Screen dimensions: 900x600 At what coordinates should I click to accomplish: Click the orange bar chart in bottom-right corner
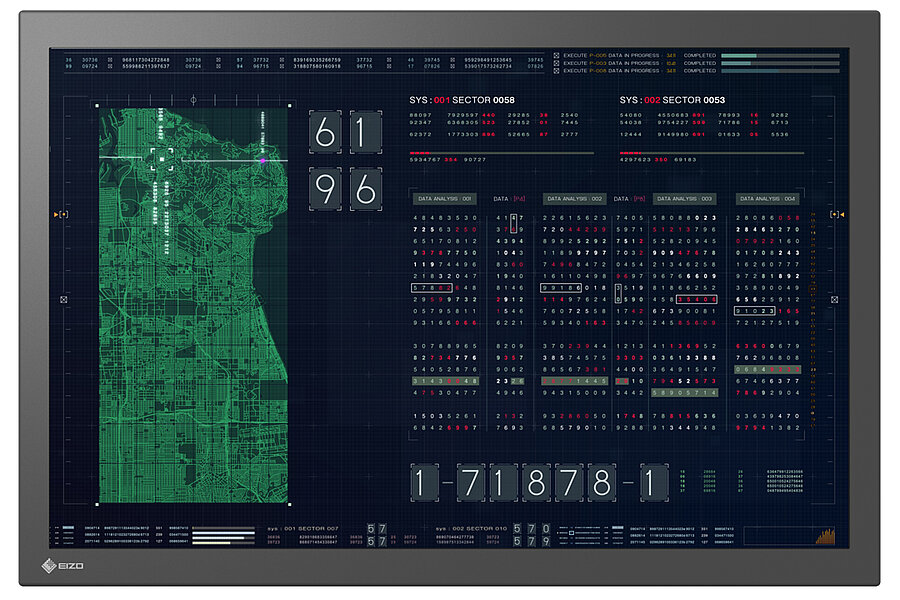(x=825, y=536)
